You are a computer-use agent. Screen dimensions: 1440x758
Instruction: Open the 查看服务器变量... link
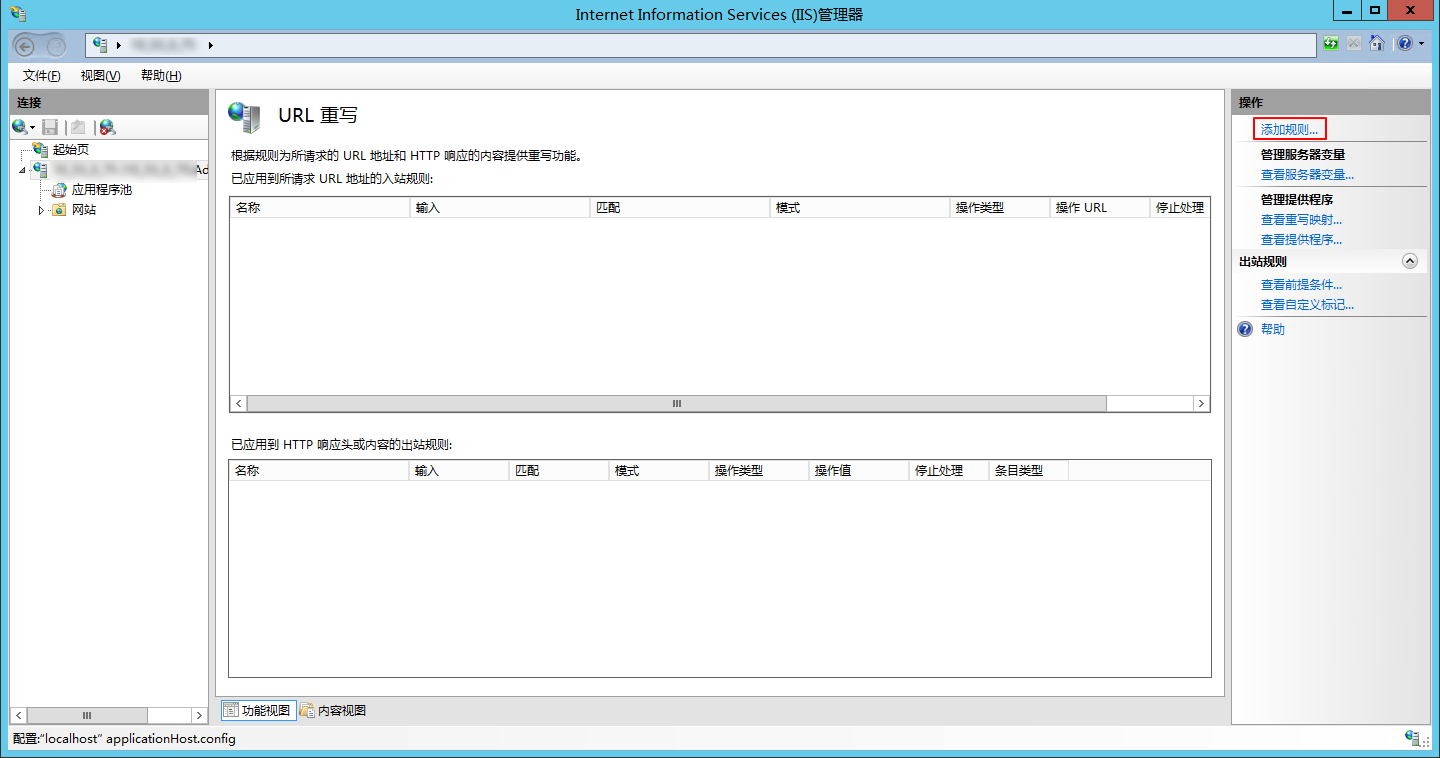click(x=1307, y=174)
